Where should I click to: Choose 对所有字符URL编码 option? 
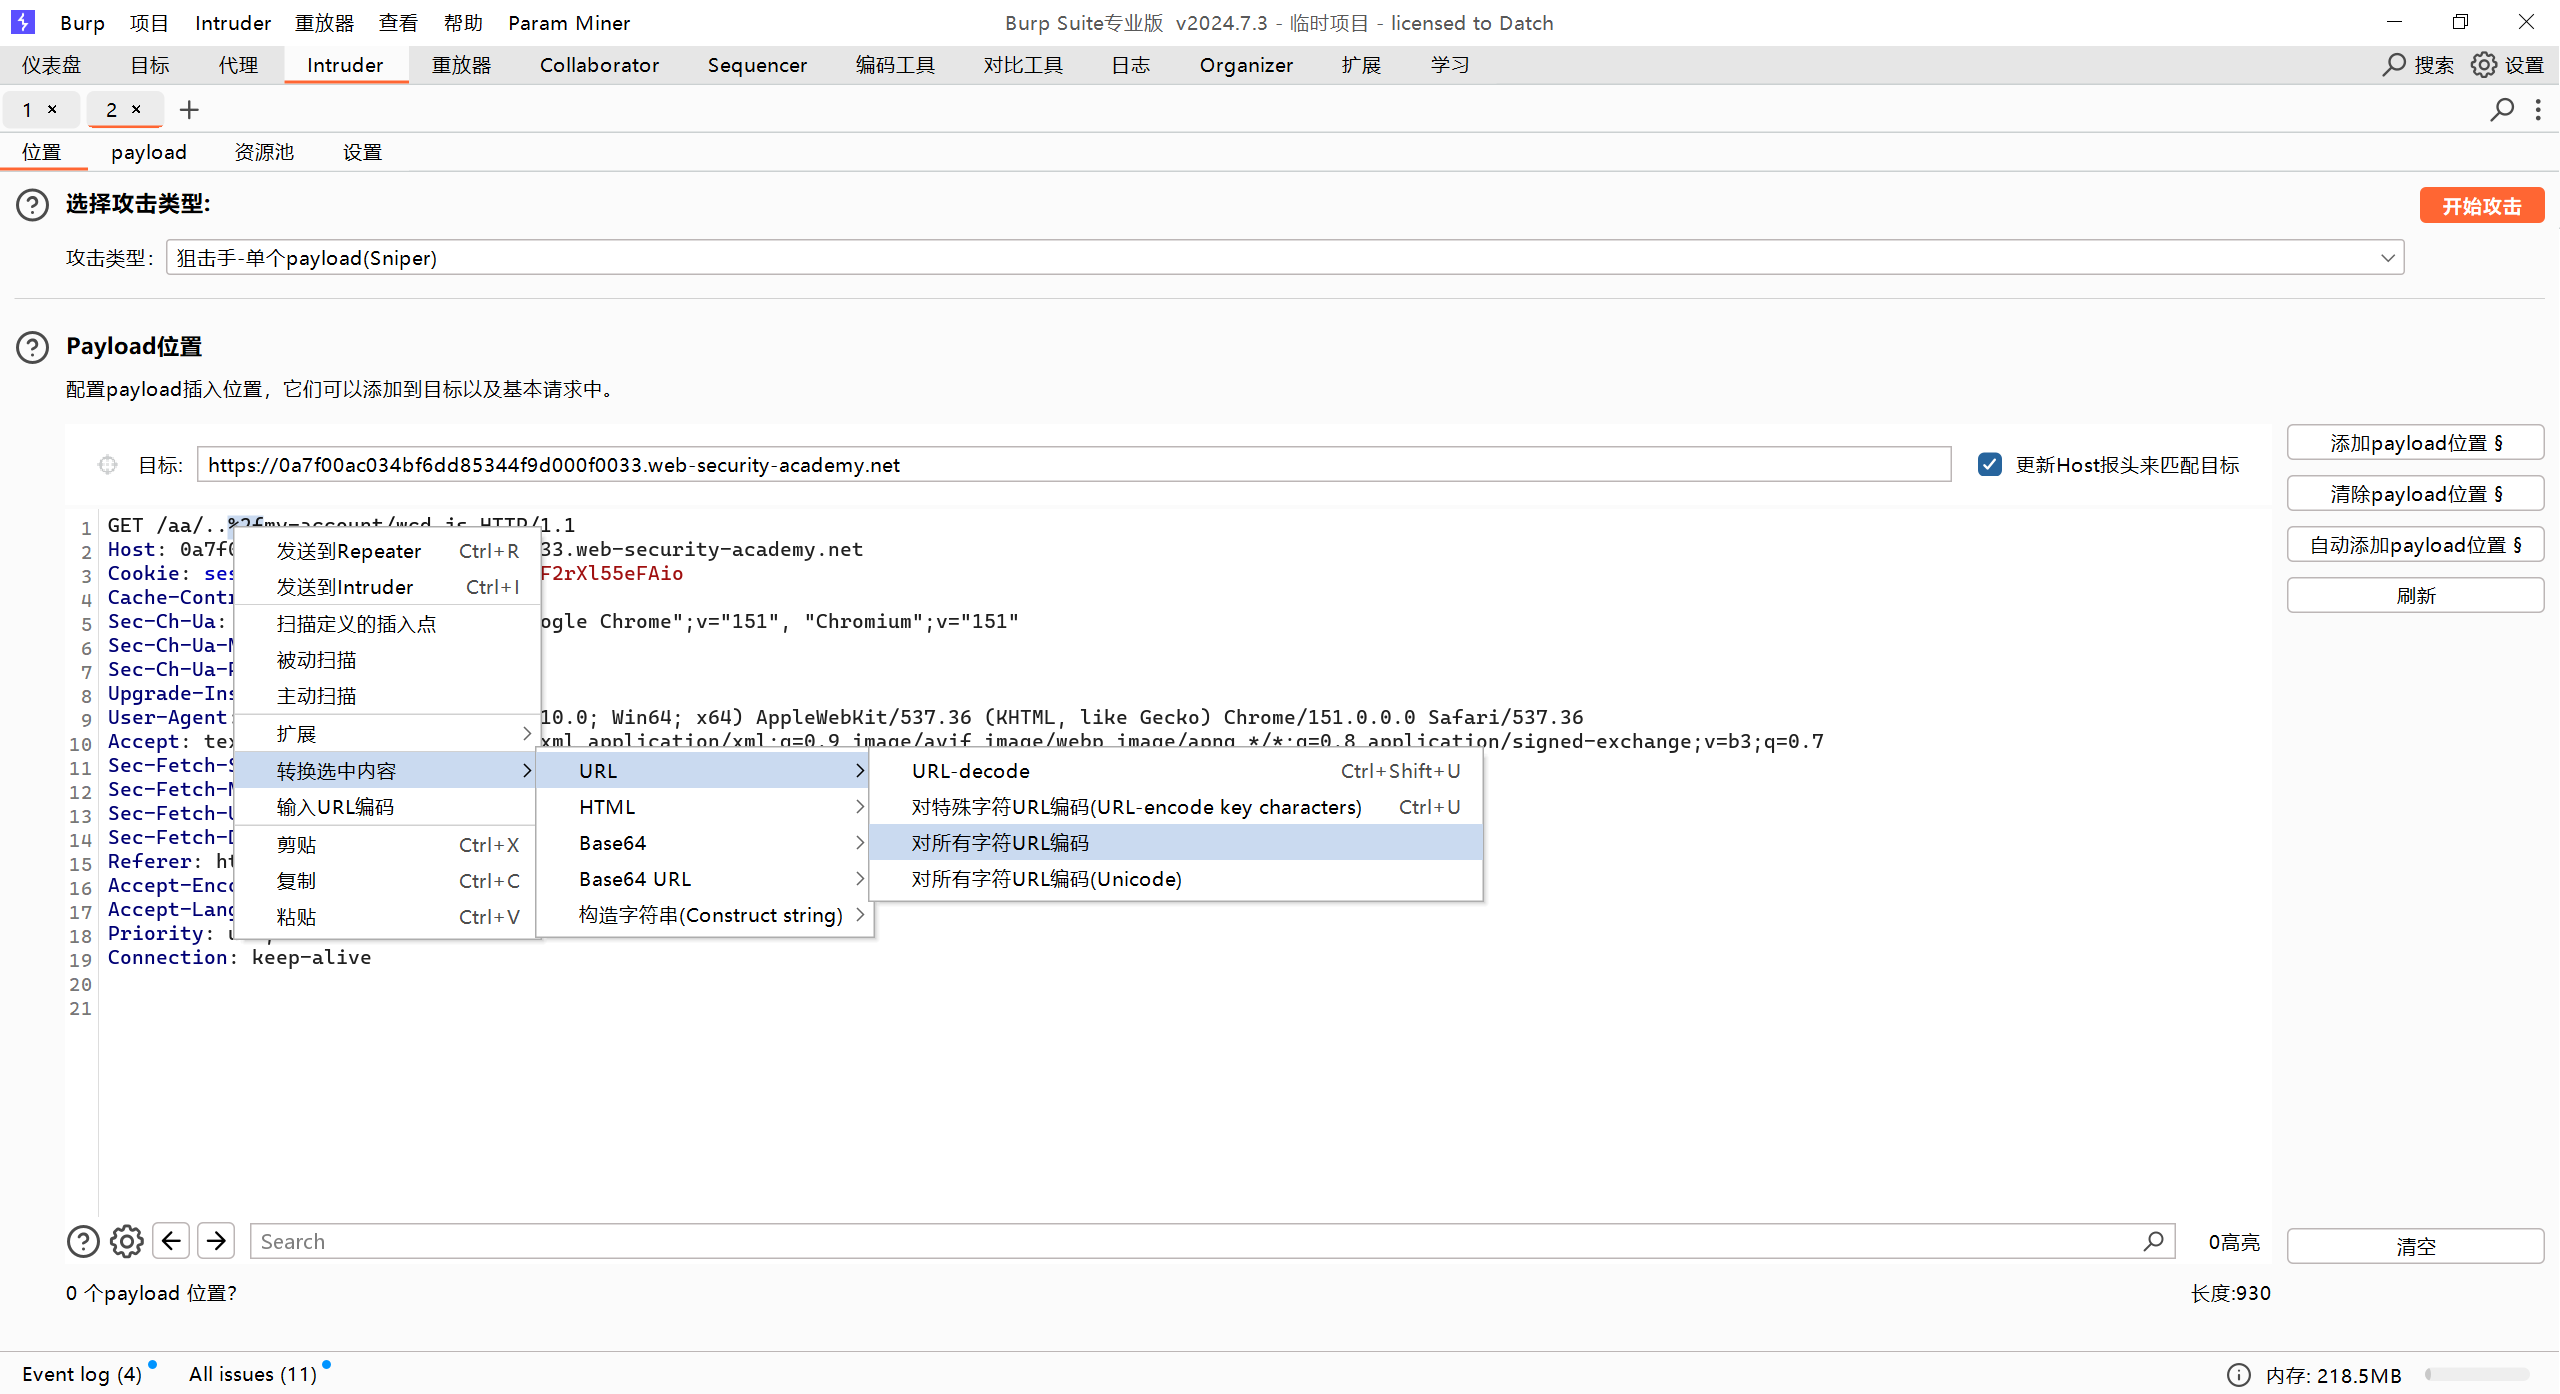pyautogui.click(x=1176, y=843)
